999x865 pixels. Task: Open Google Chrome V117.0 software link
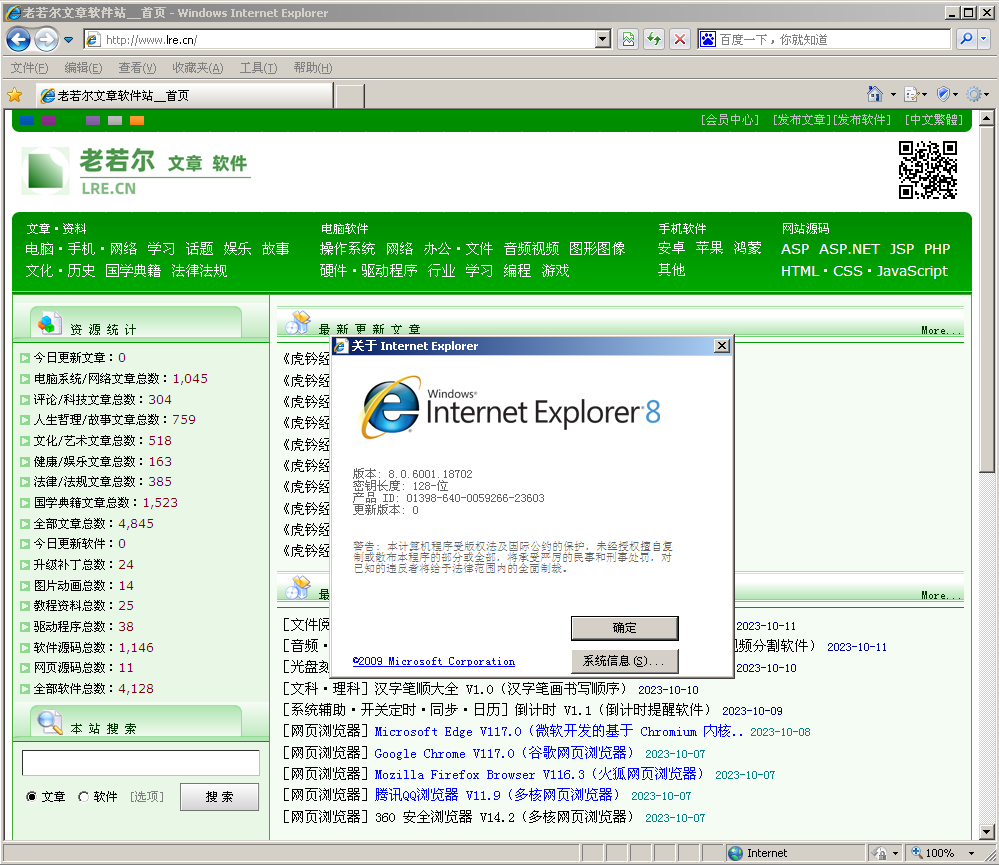tap(505, 754)
